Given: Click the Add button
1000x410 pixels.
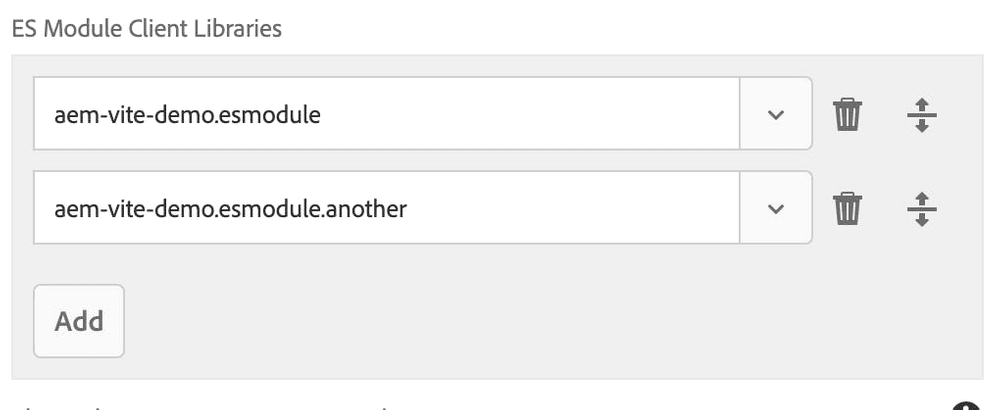Looking at the screenshot, I should [x=79, y=321].
